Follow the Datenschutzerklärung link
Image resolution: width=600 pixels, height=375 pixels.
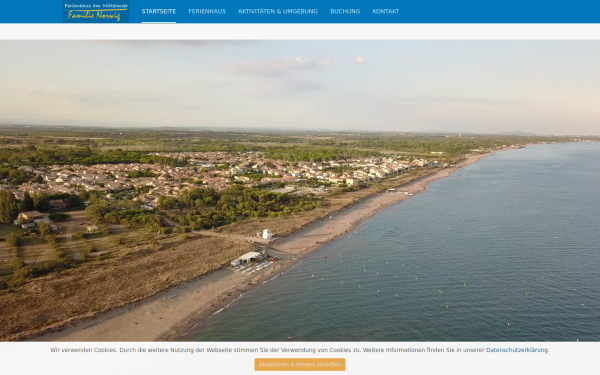click(x=517, y=350)
